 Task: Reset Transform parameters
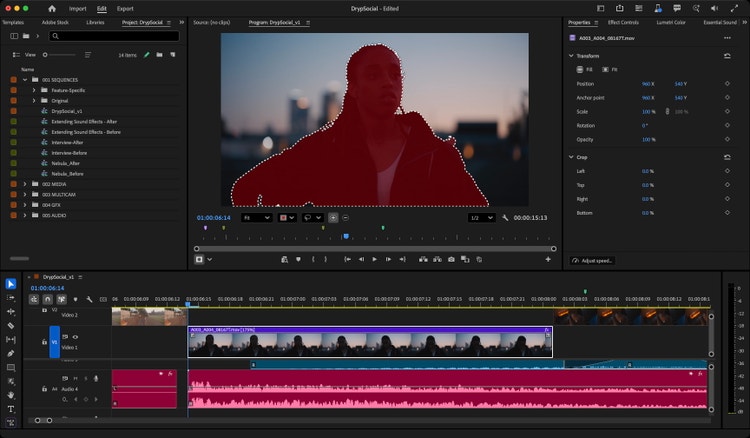click(x=727, y=56)
